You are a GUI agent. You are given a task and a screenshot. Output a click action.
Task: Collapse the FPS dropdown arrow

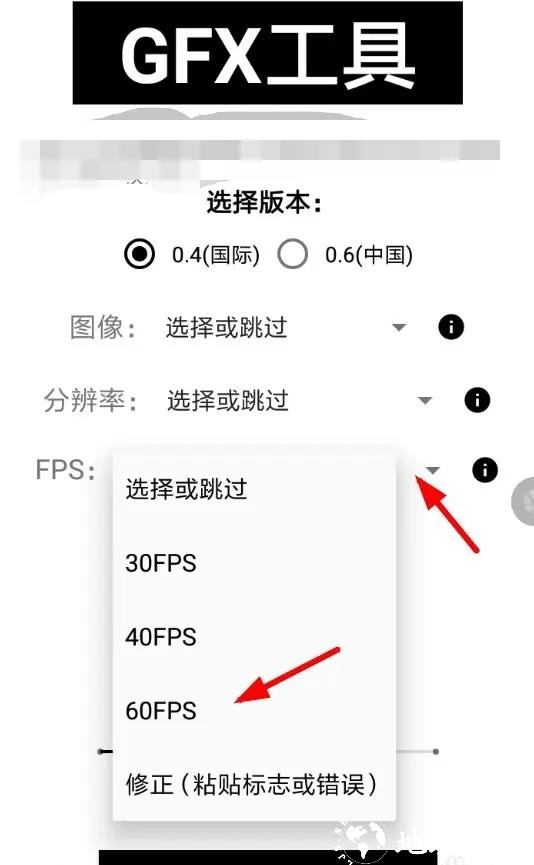pyautogui.click(x=432, y=471)
